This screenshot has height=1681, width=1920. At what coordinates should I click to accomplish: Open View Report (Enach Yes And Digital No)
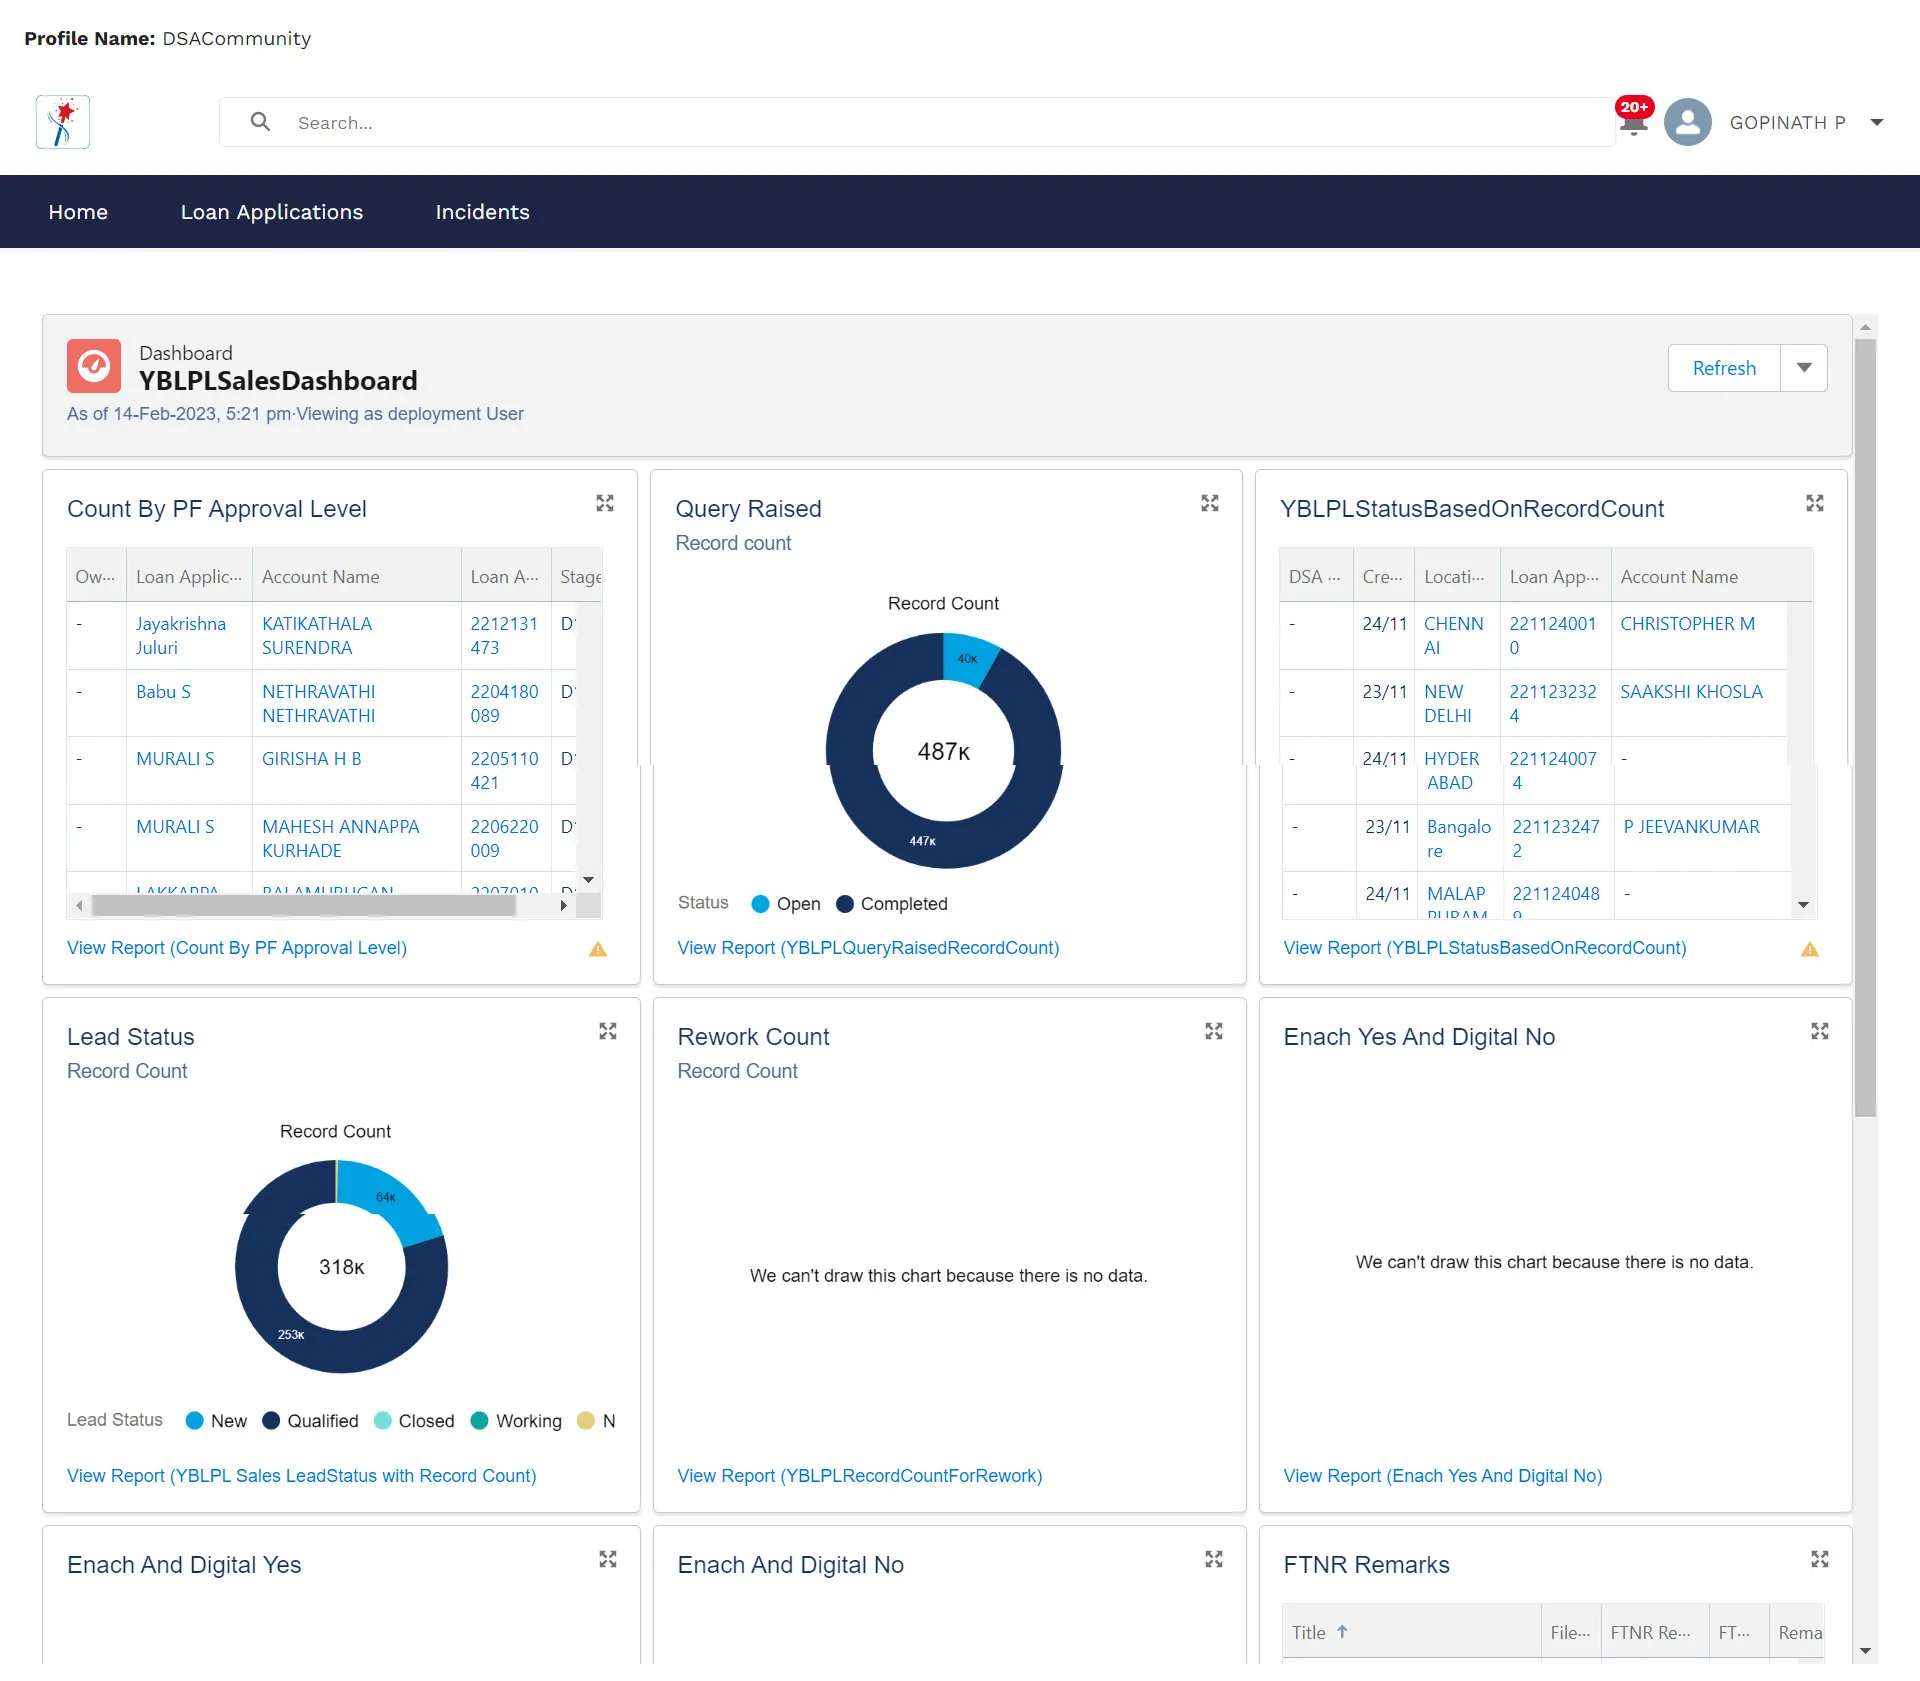[x=1443, y=1476]
